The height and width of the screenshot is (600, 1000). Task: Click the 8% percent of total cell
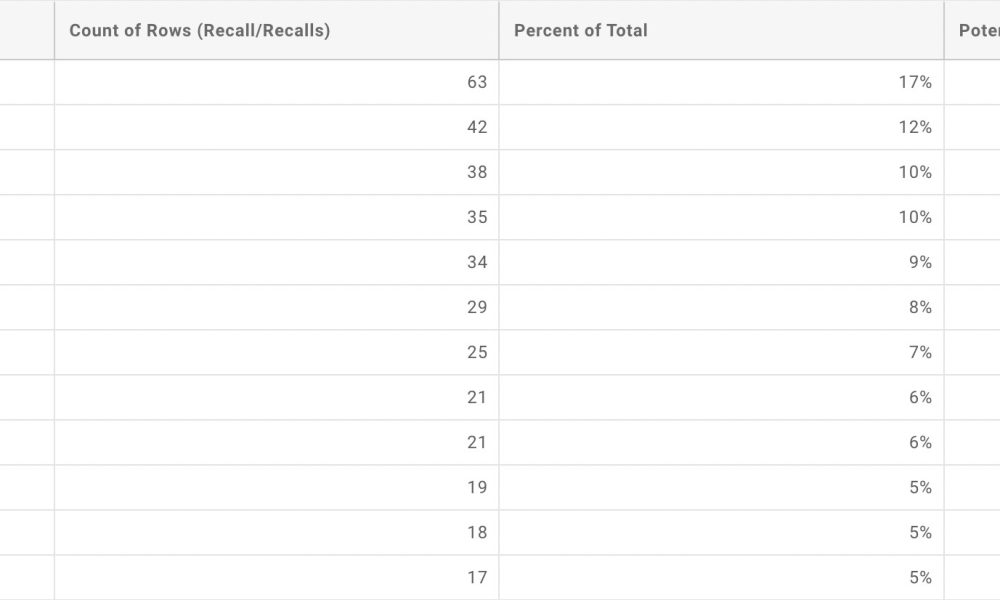tap(721, 307)
